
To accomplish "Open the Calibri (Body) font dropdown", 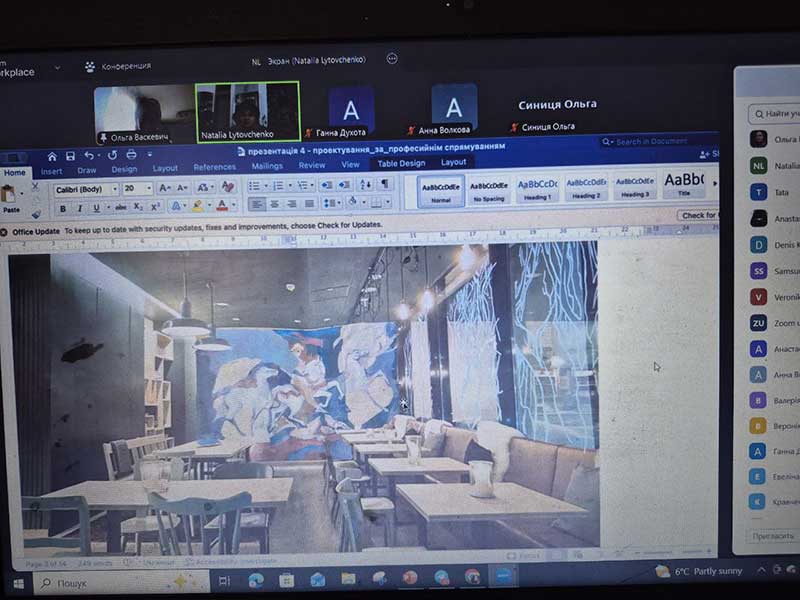I will pos(83,188).
